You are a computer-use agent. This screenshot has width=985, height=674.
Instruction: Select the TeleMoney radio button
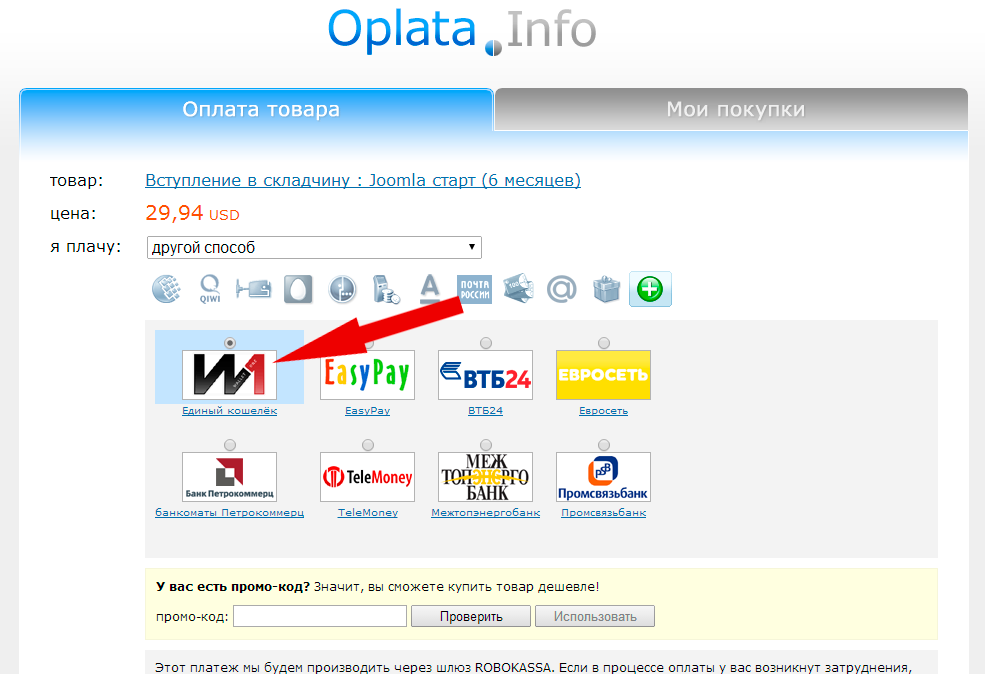(x=368, y=445)
